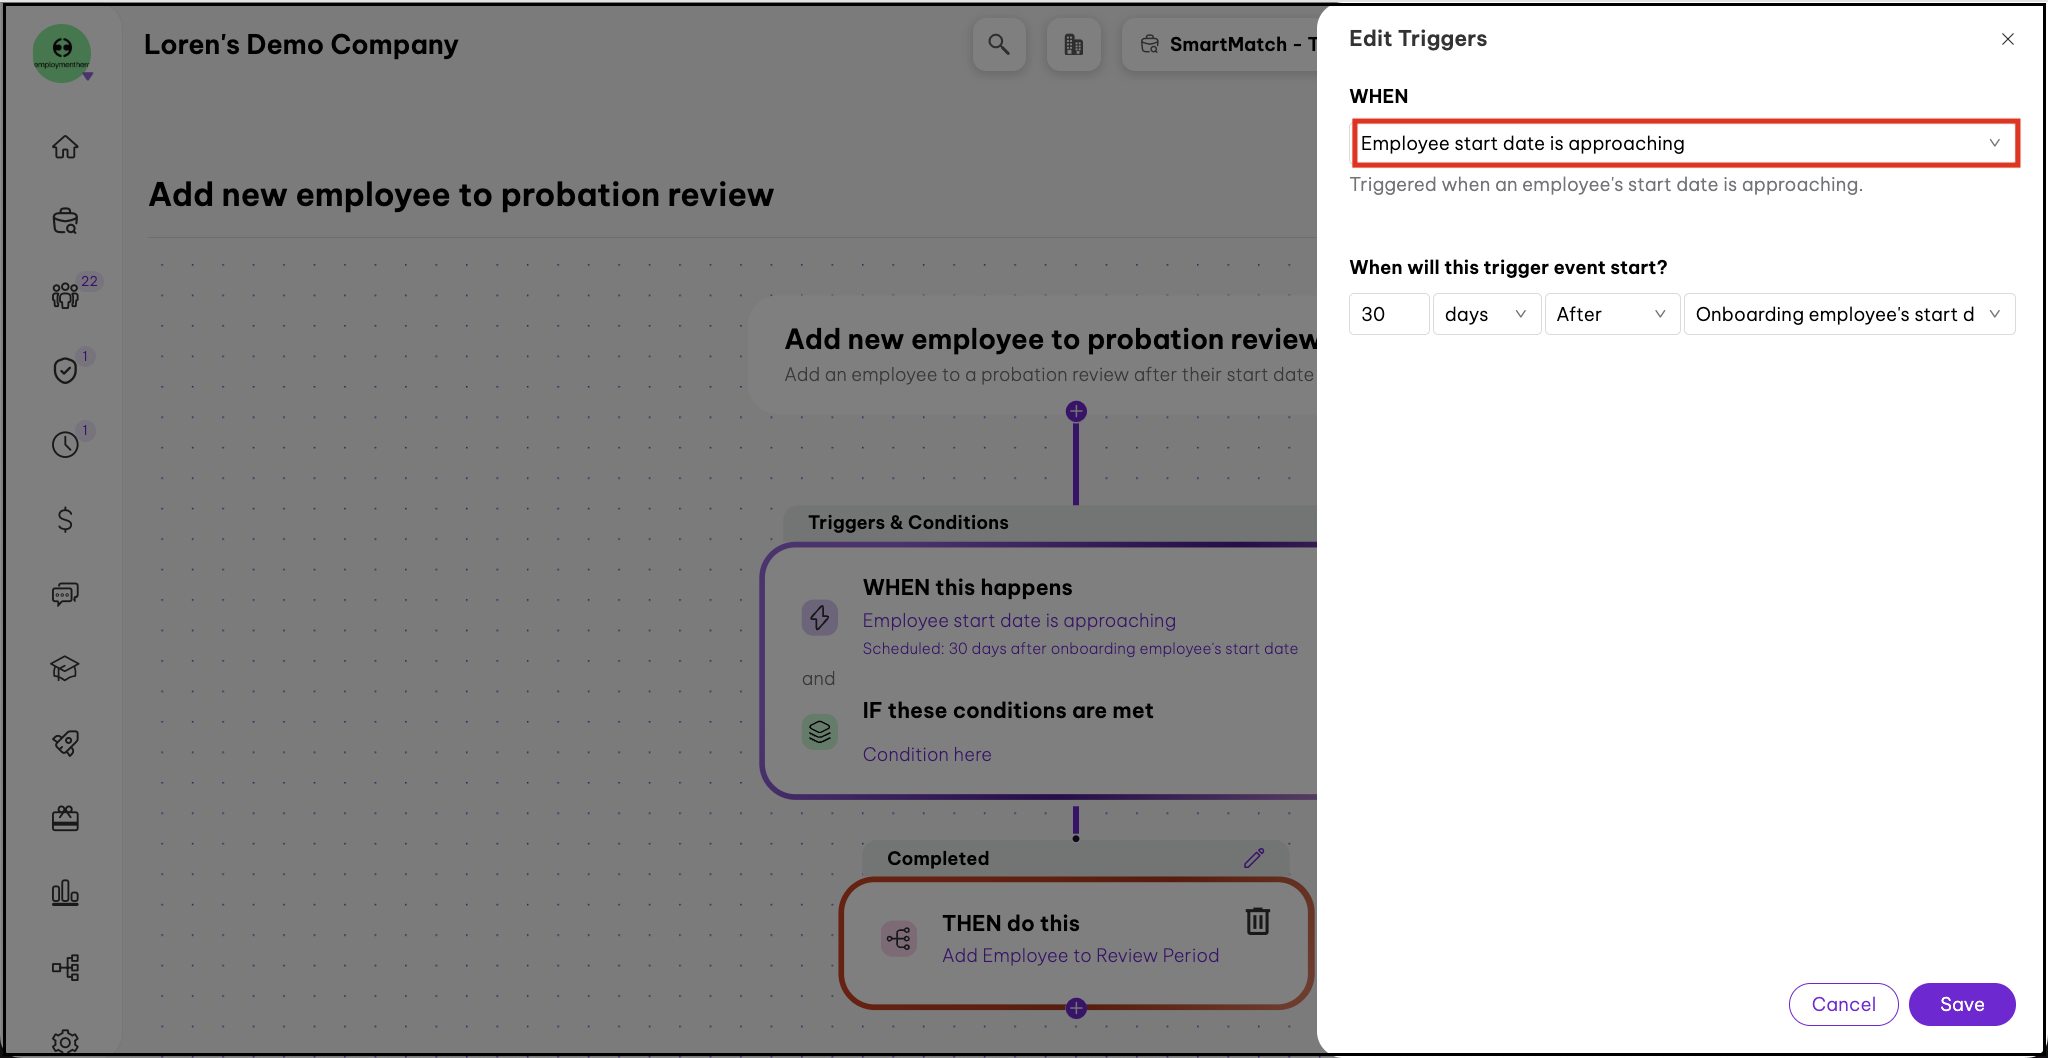Click the pencil edit icon beside Completed
The image size is (2048, 1058).
(1254, 858)
